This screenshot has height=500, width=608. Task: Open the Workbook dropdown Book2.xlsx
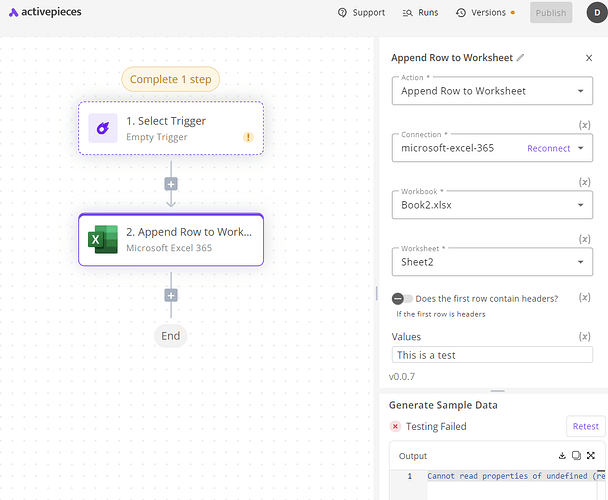(x=492, y=205)
